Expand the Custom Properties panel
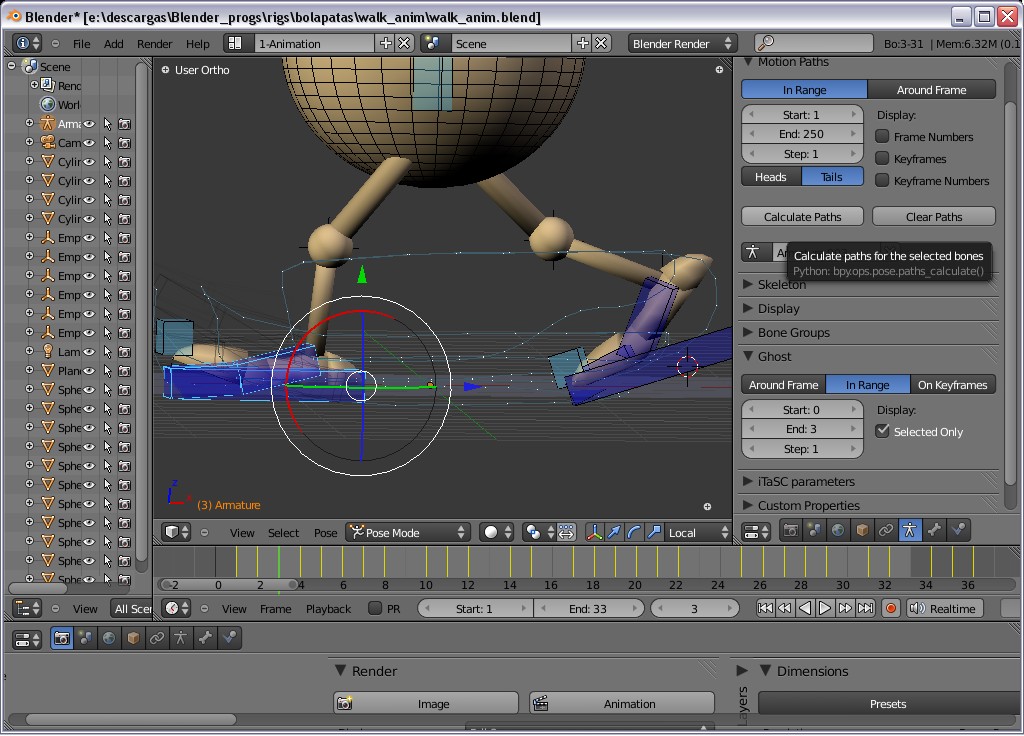 click(x=748, y=505)
